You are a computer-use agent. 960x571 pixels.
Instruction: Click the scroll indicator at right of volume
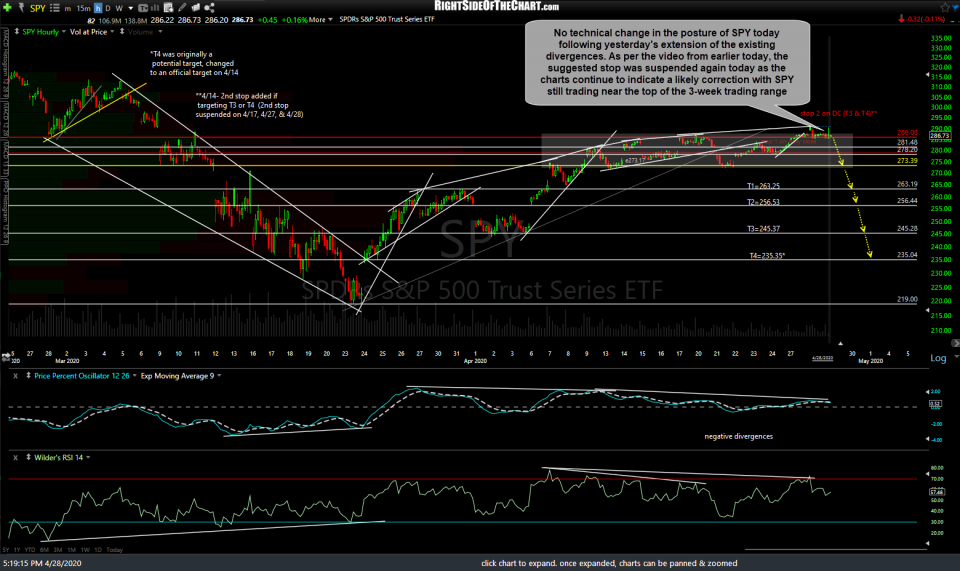(955, 343)
